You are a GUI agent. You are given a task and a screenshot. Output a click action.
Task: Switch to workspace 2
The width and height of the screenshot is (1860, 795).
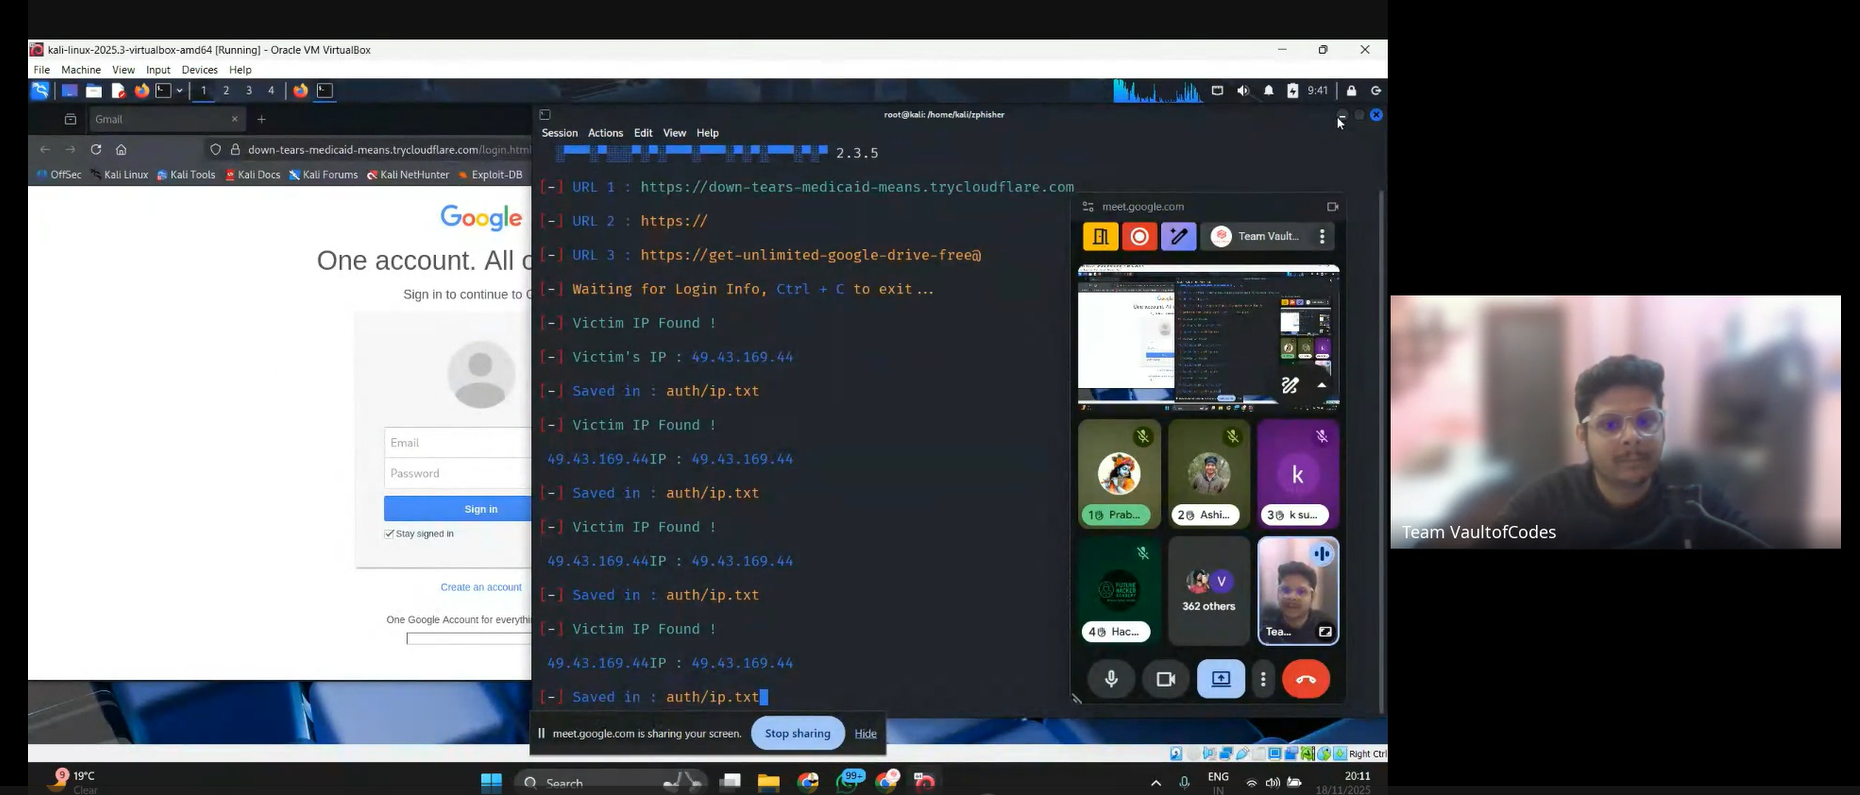(226, 91)
